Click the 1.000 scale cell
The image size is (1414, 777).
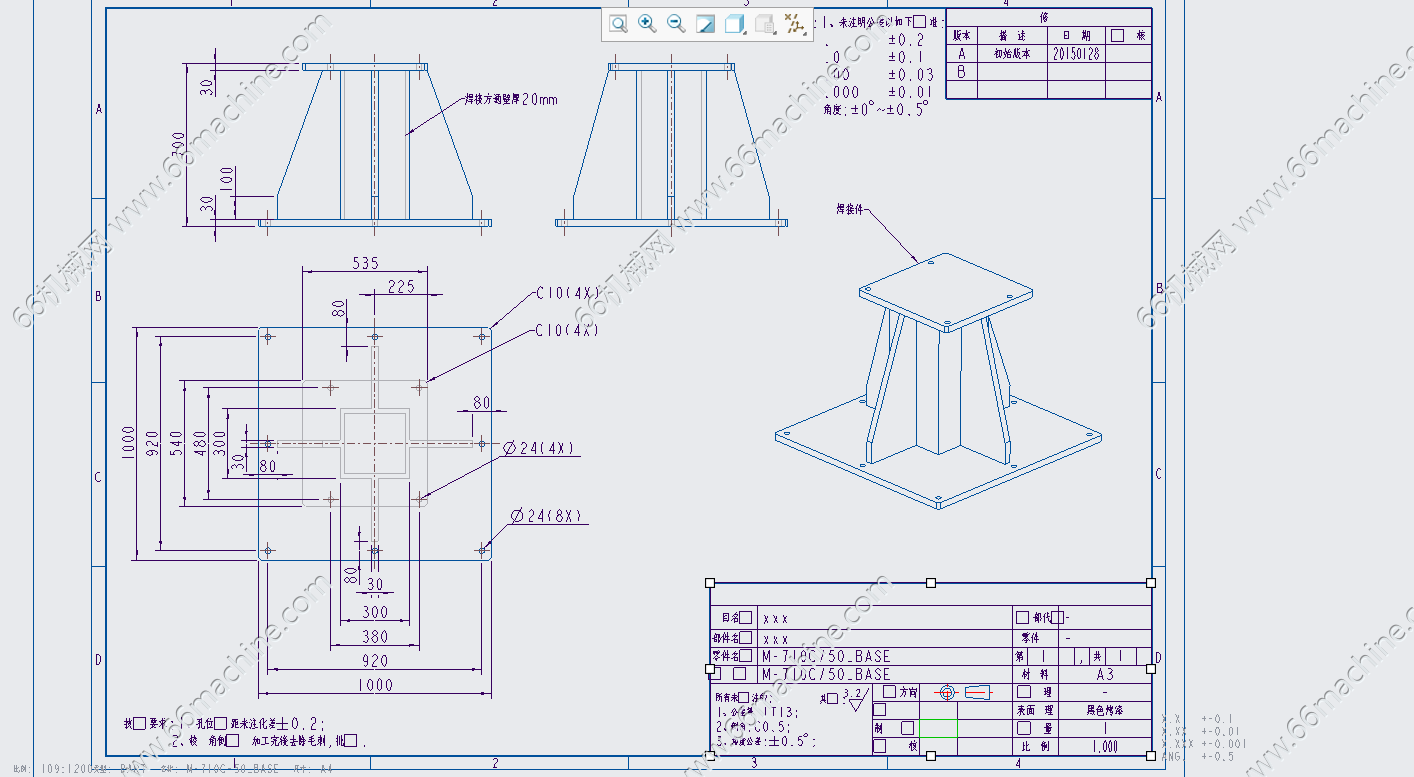tap(1104, 746)
